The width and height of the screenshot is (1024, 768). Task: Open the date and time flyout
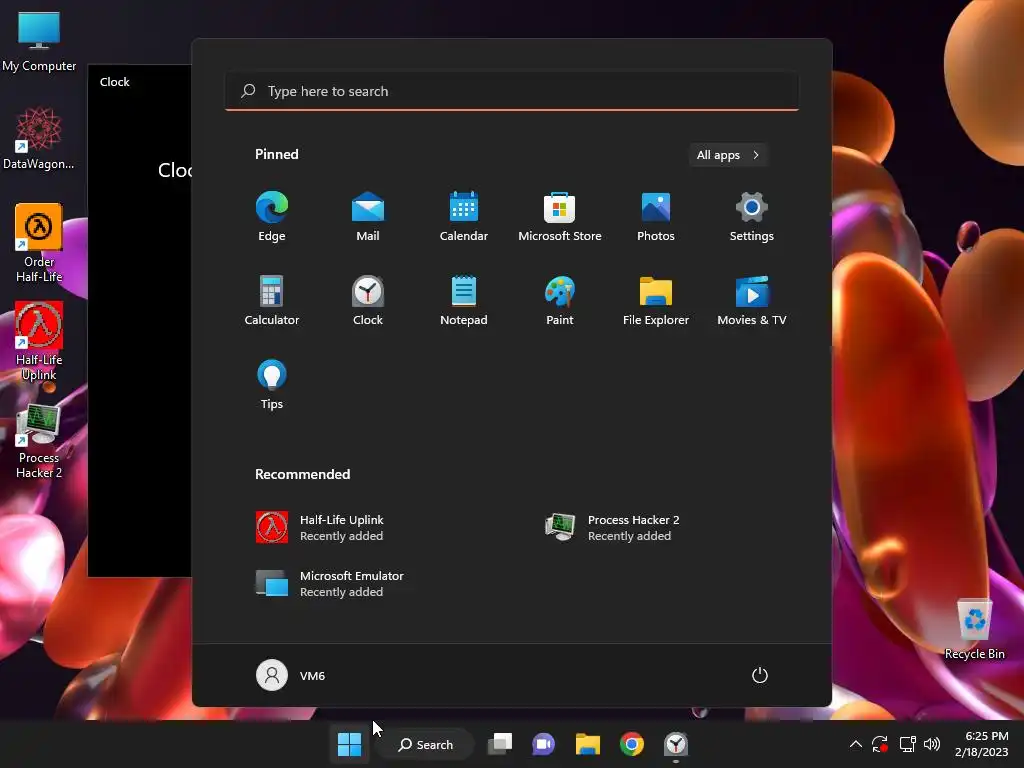tap(982, 744)
